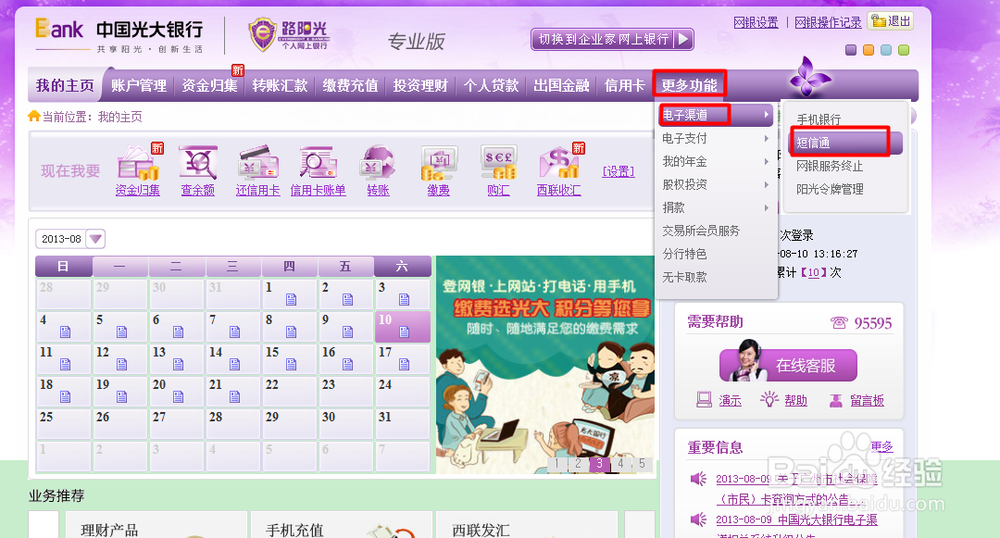Viewport: 1000px width, 538px height.
Task: Open the 缴费充值 tab
Action: pos(350,85)
